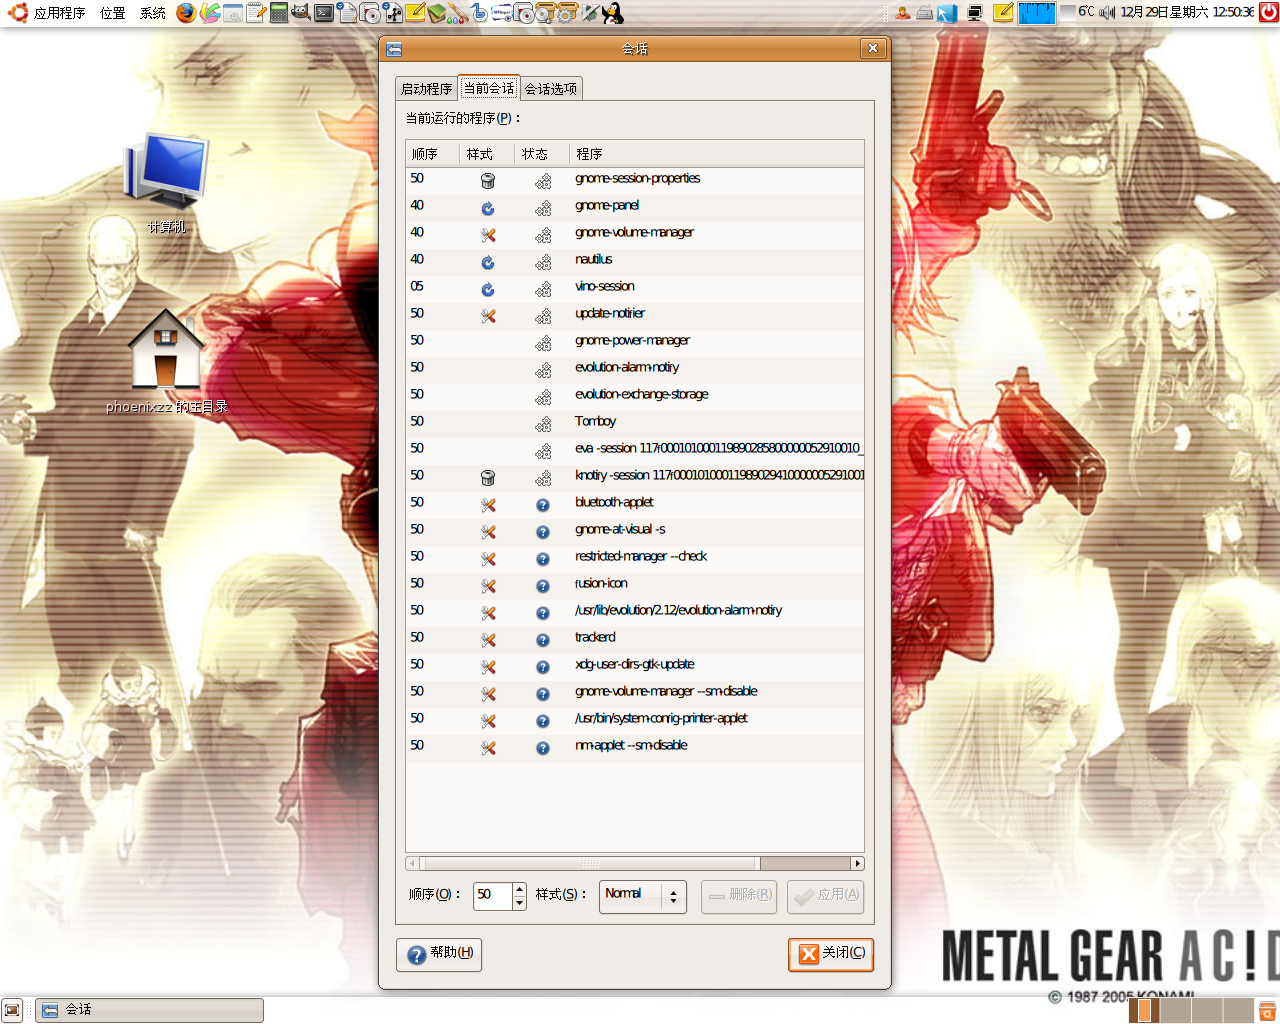The image size is (1280, 1024).
Task: Click the scrollbar left arrow
Action: point(412,863)
